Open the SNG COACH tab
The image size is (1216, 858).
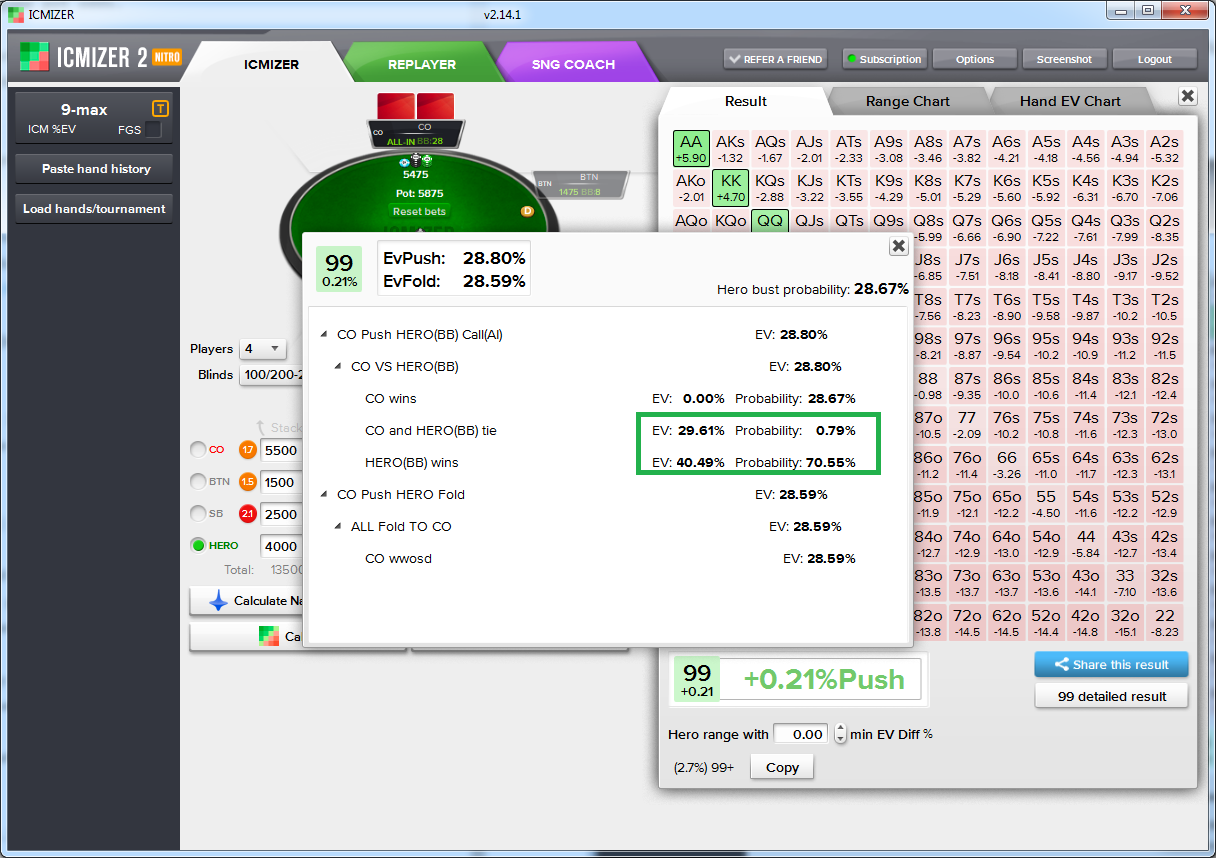point(573,64)
